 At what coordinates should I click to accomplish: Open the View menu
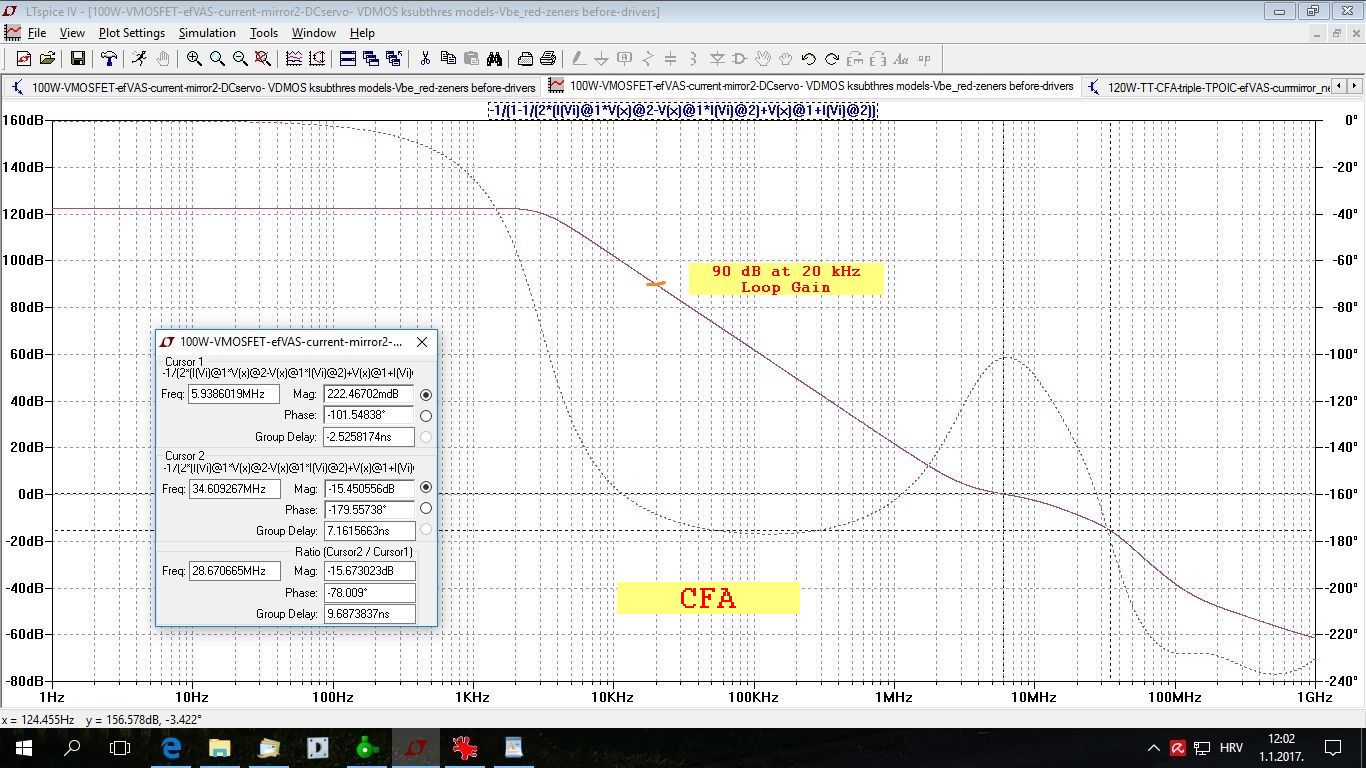(x=72, y=33)
